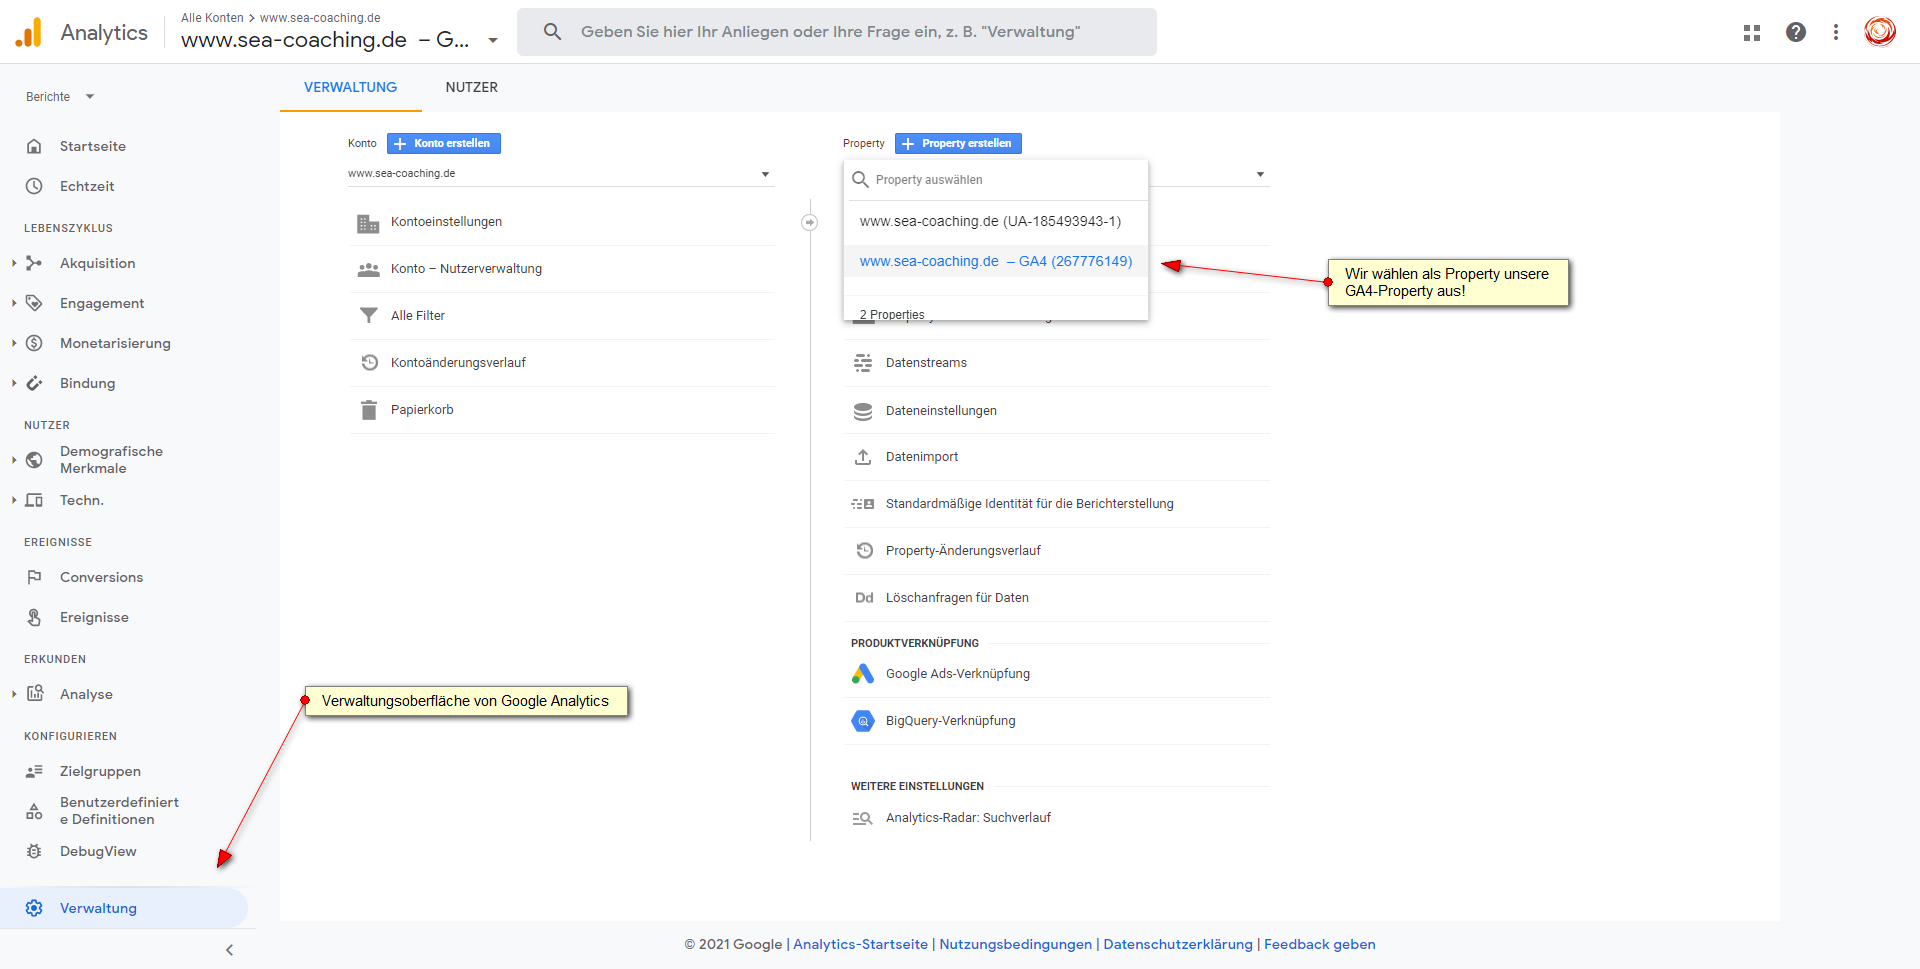Click the Verwaltung gear icon in sidebar
This screenshot has height=969, width=1920.
coord(34,908)
